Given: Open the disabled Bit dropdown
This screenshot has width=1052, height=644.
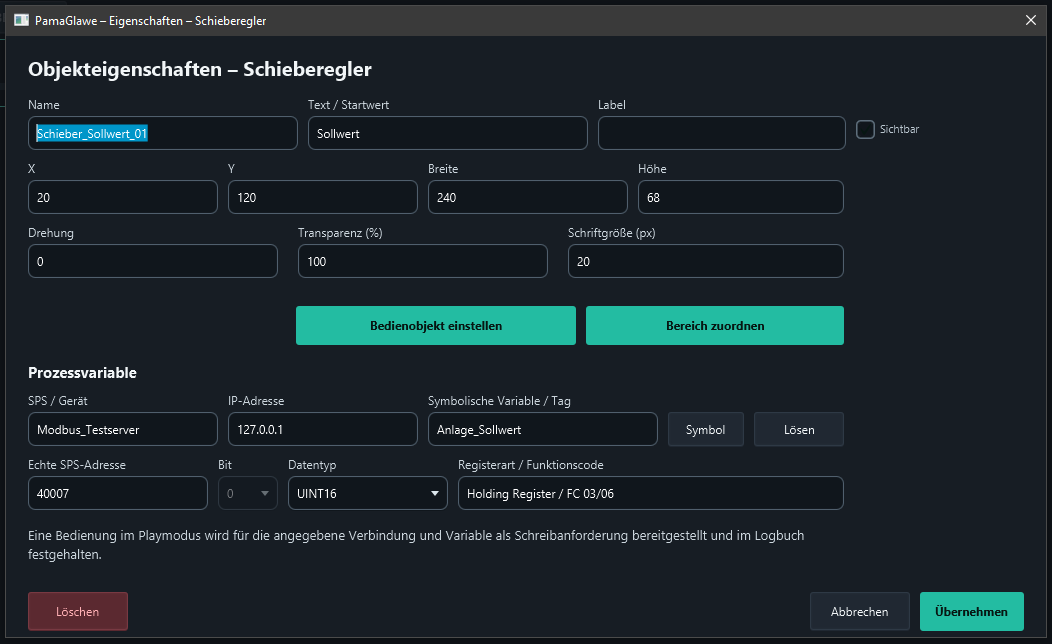Looking at the screenshot, I should point(248,493).
